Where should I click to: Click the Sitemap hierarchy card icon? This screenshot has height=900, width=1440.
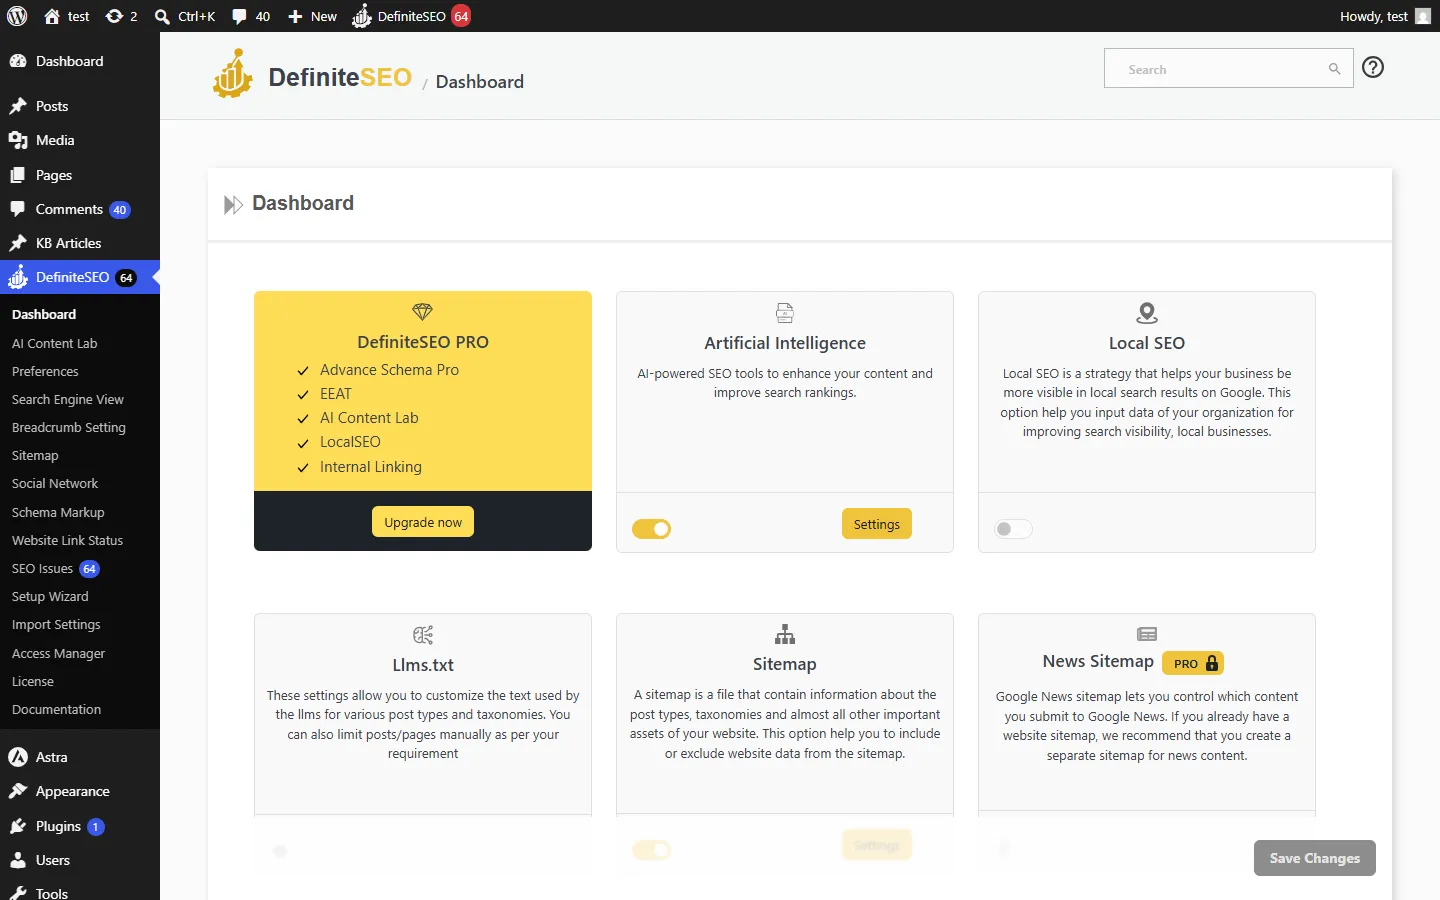(x=785, y=634)
